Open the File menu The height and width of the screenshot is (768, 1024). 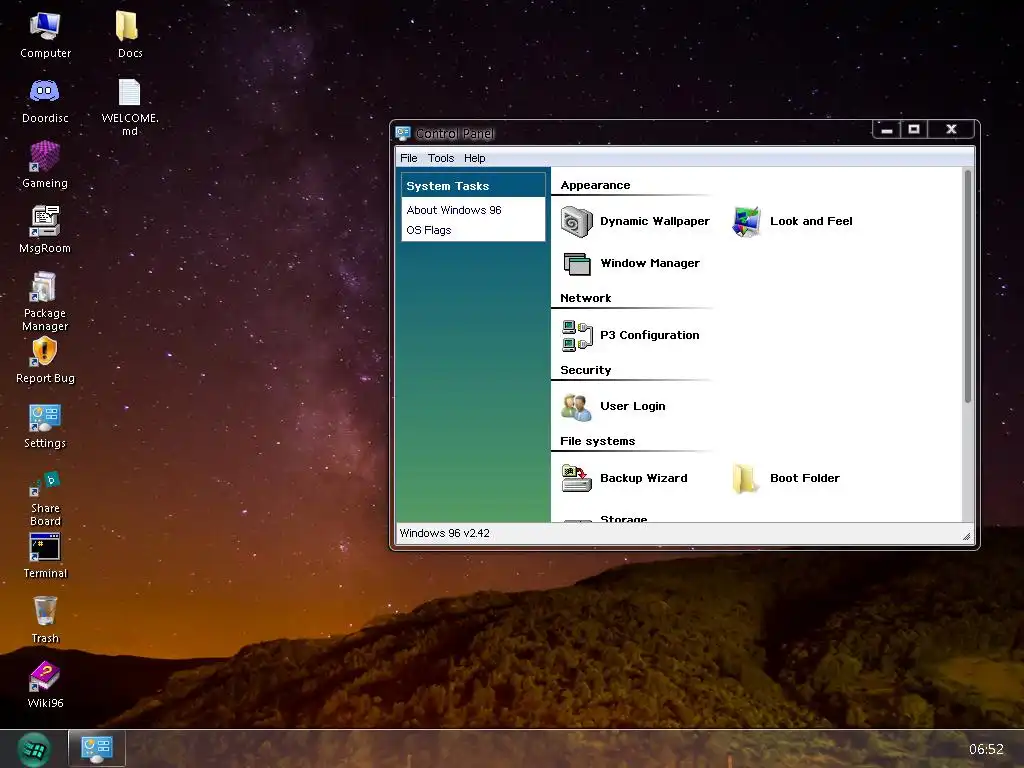[409, 158]
